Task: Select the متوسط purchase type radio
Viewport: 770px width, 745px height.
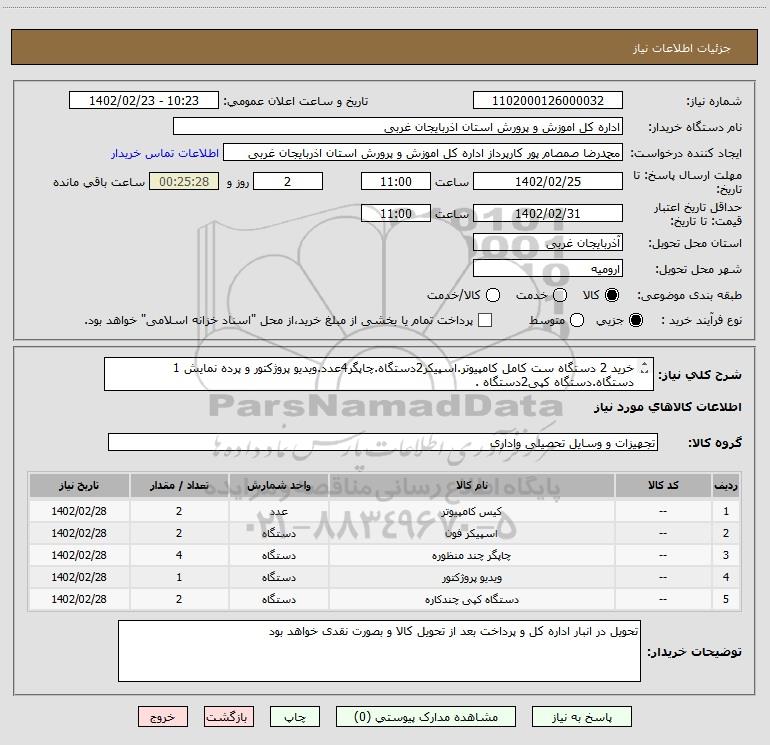Action: point(577,320)
